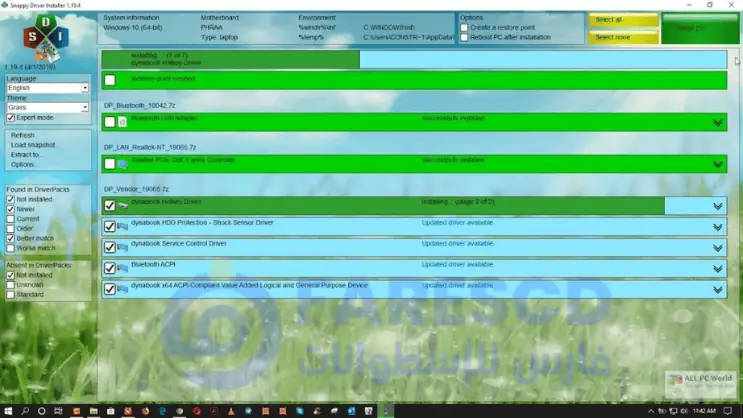Choose Load snapshot in the side menu
Image resolution: width=743 pixels, height=418 pixels.
(33, 145)
